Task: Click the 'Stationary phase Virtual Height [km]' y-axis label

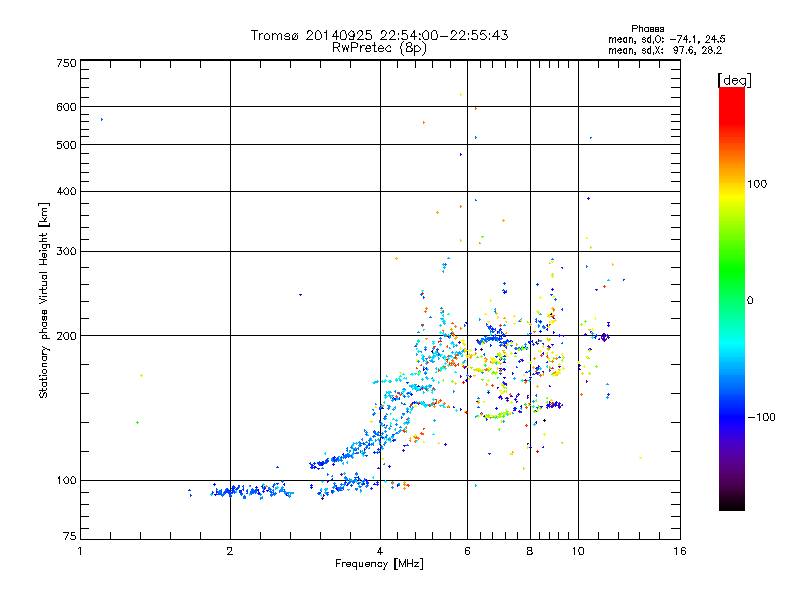Action: click(44, 300)
